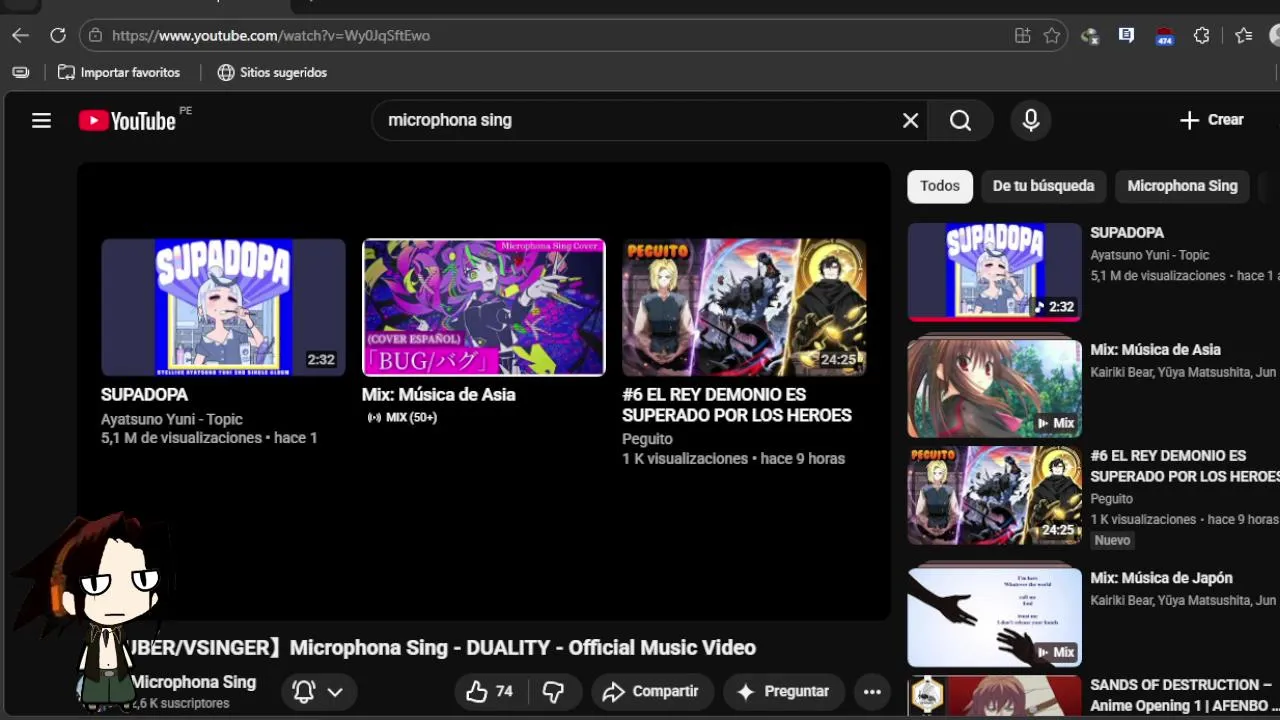The image size is (1280, 720).
Task: Open Importar favoritos in favorites bar
Action: (119, 72)
